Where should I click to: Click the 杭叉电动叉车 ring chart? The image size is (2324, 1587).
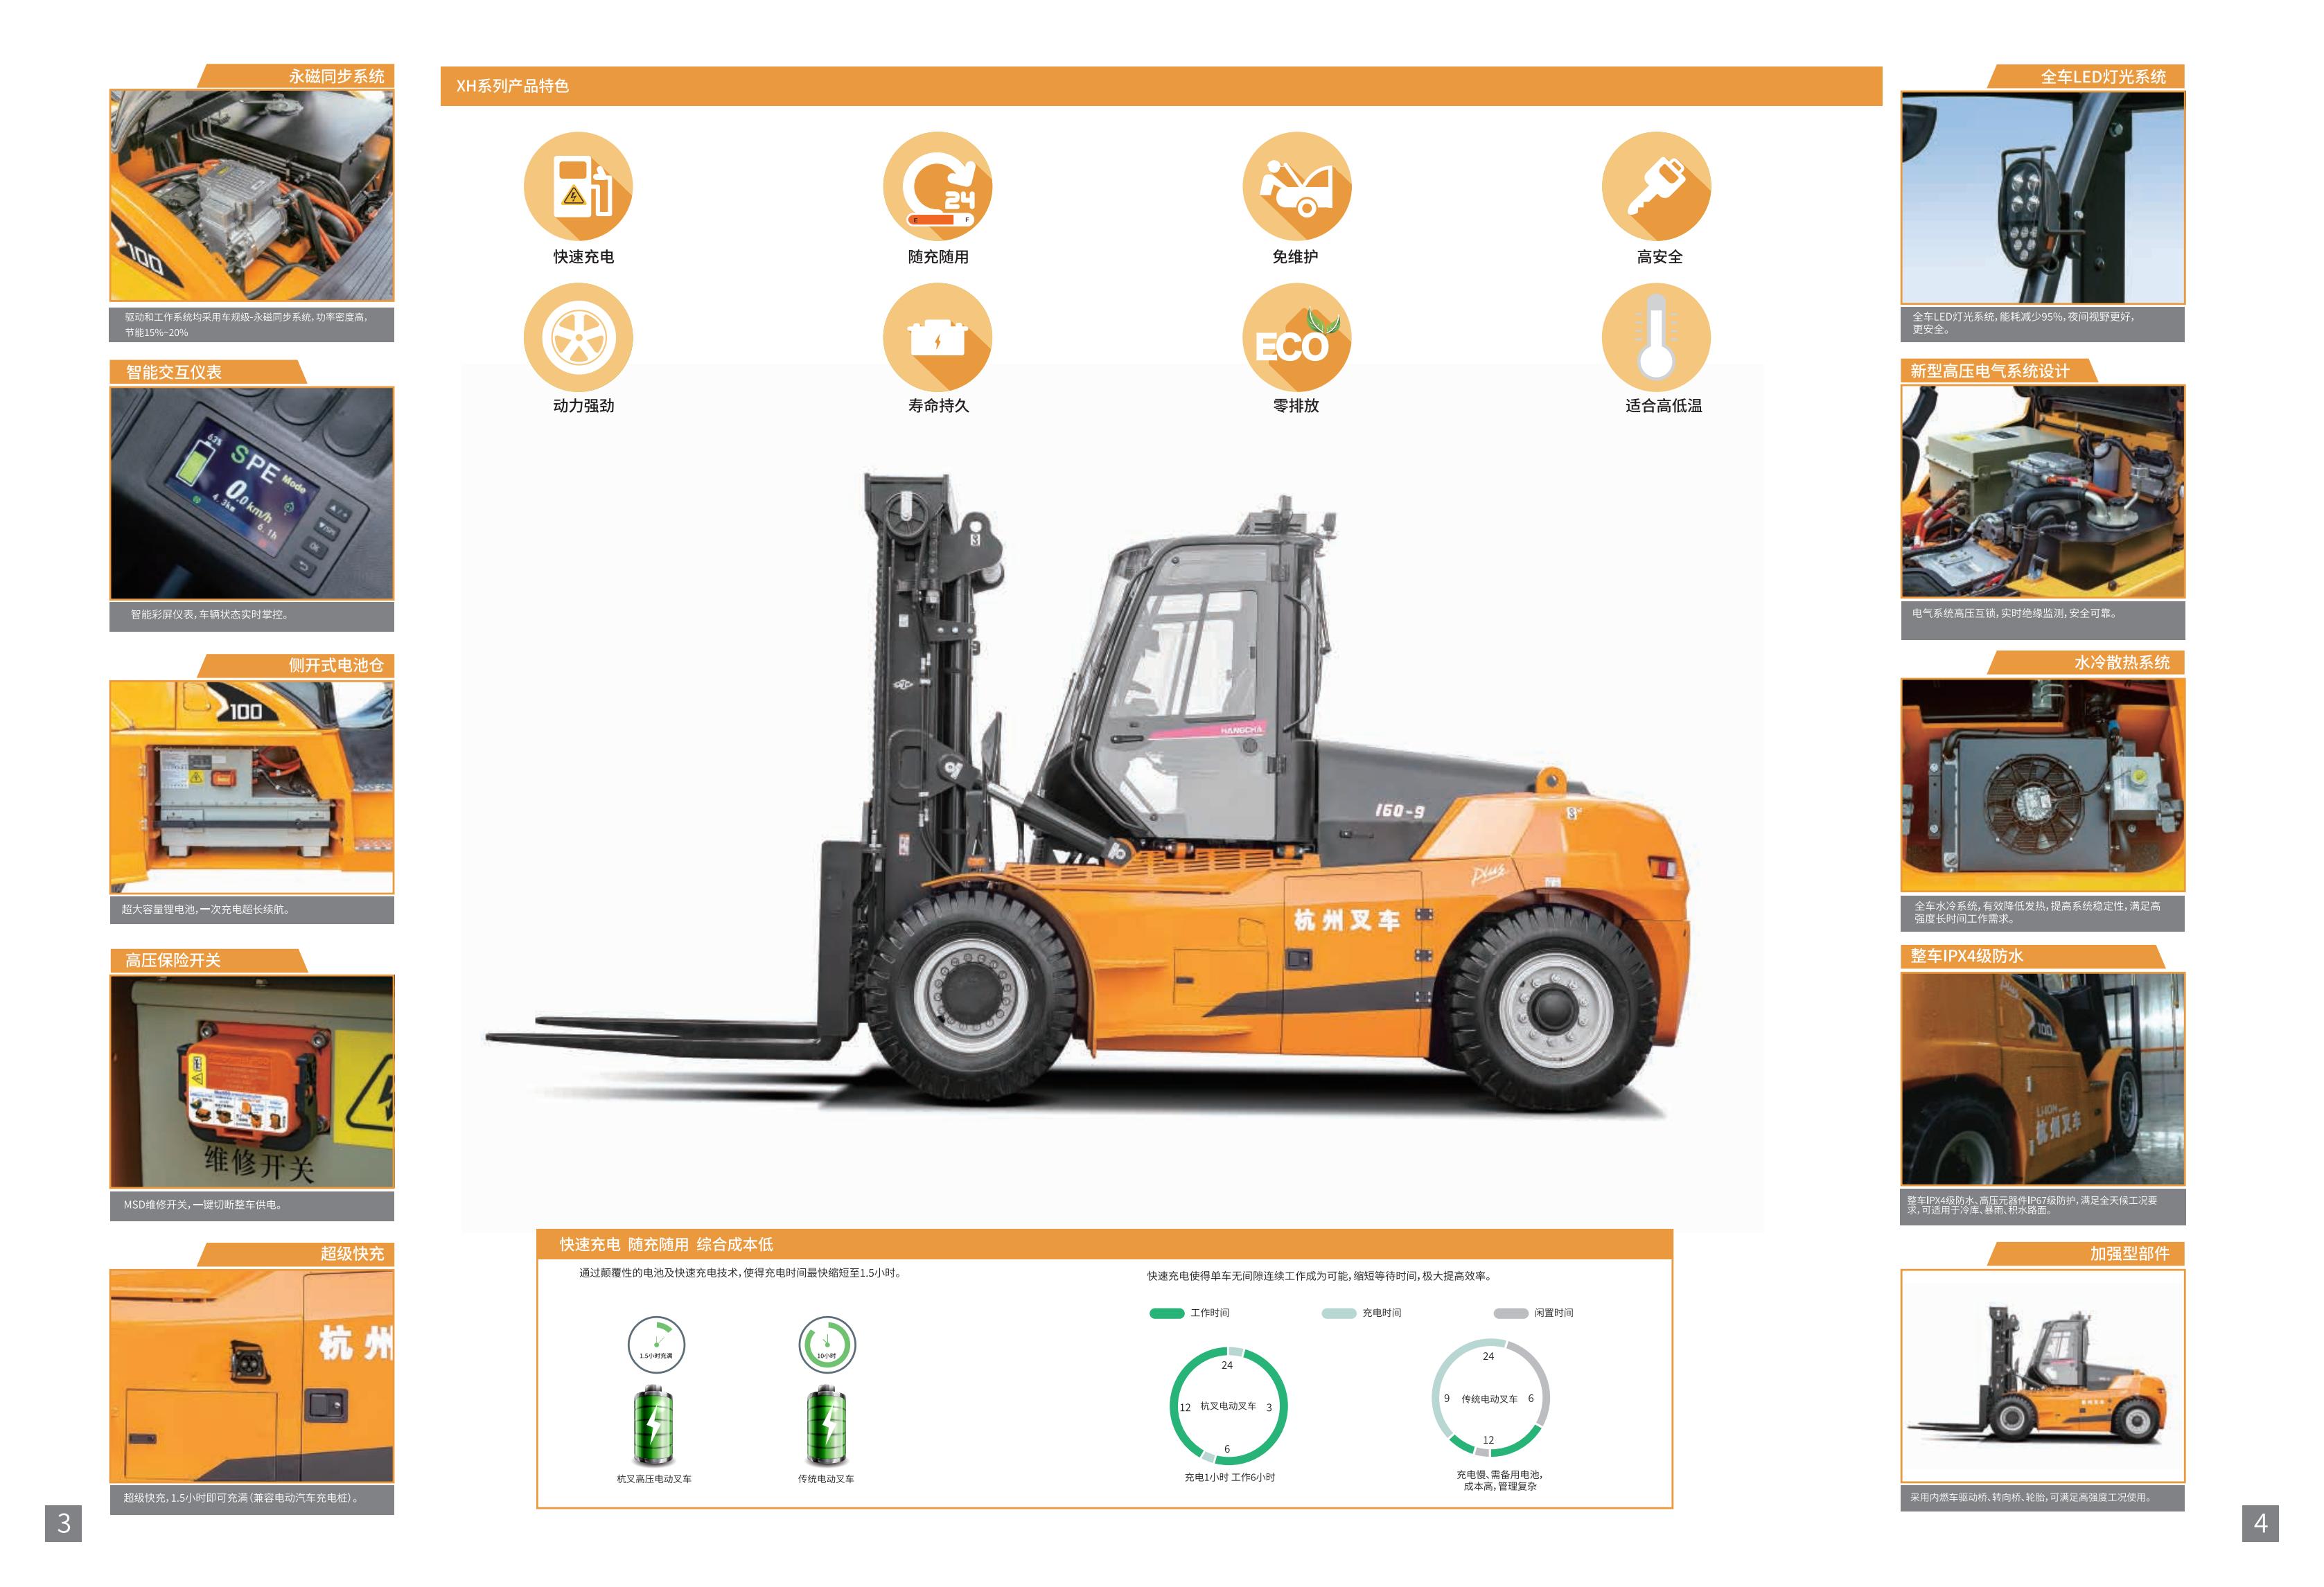1228,1405
